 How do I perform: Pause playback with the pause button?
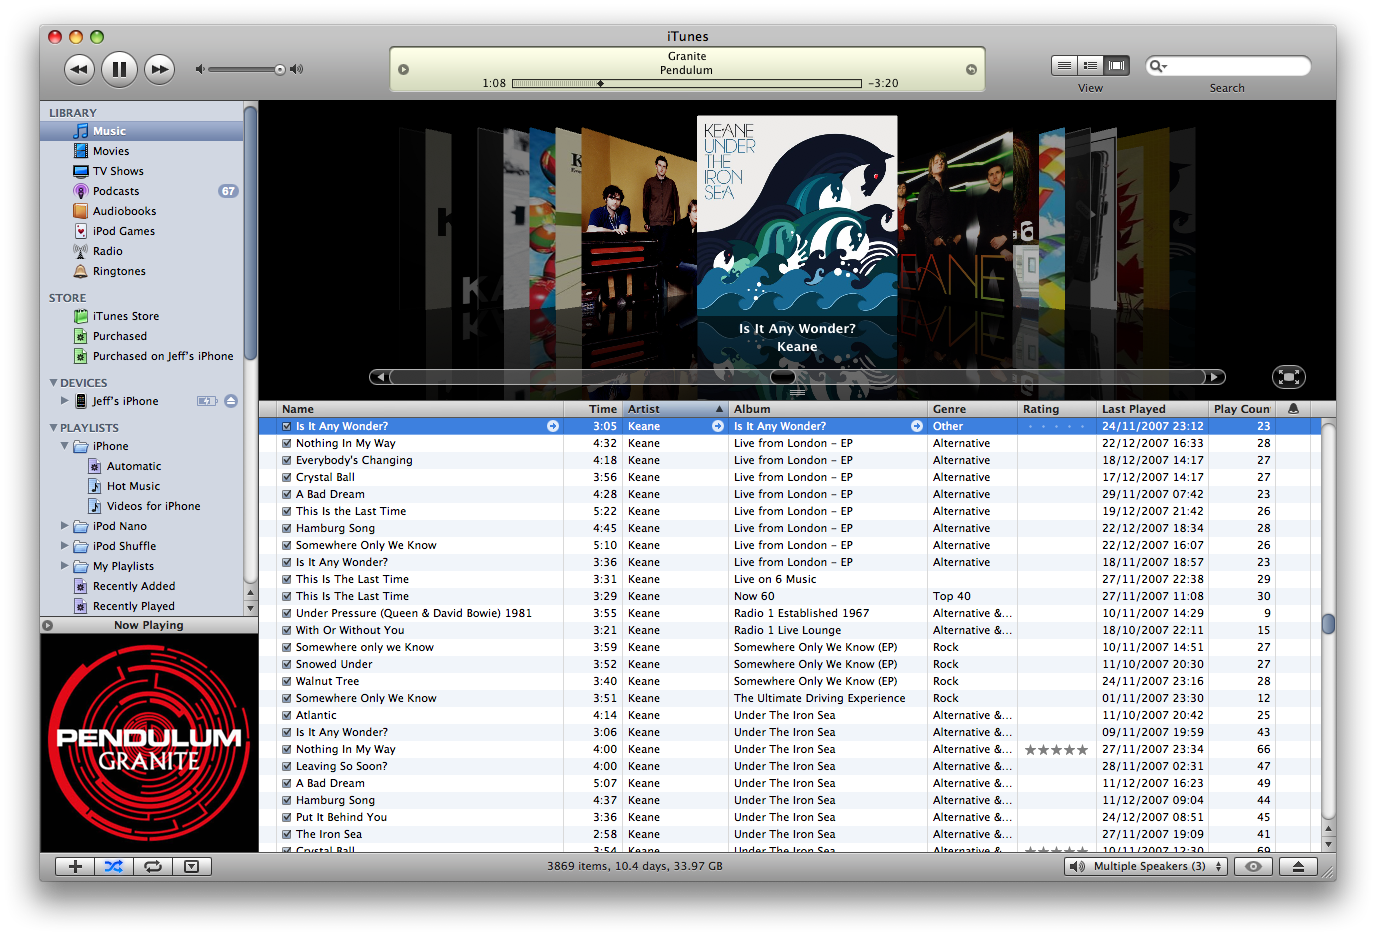click(119, 69)
